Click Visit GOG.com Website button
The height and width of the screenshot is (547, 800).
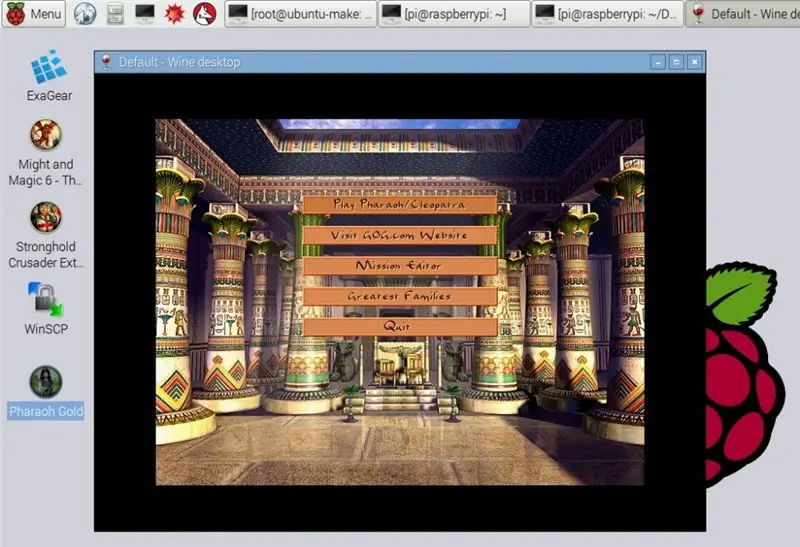point(399,235)
